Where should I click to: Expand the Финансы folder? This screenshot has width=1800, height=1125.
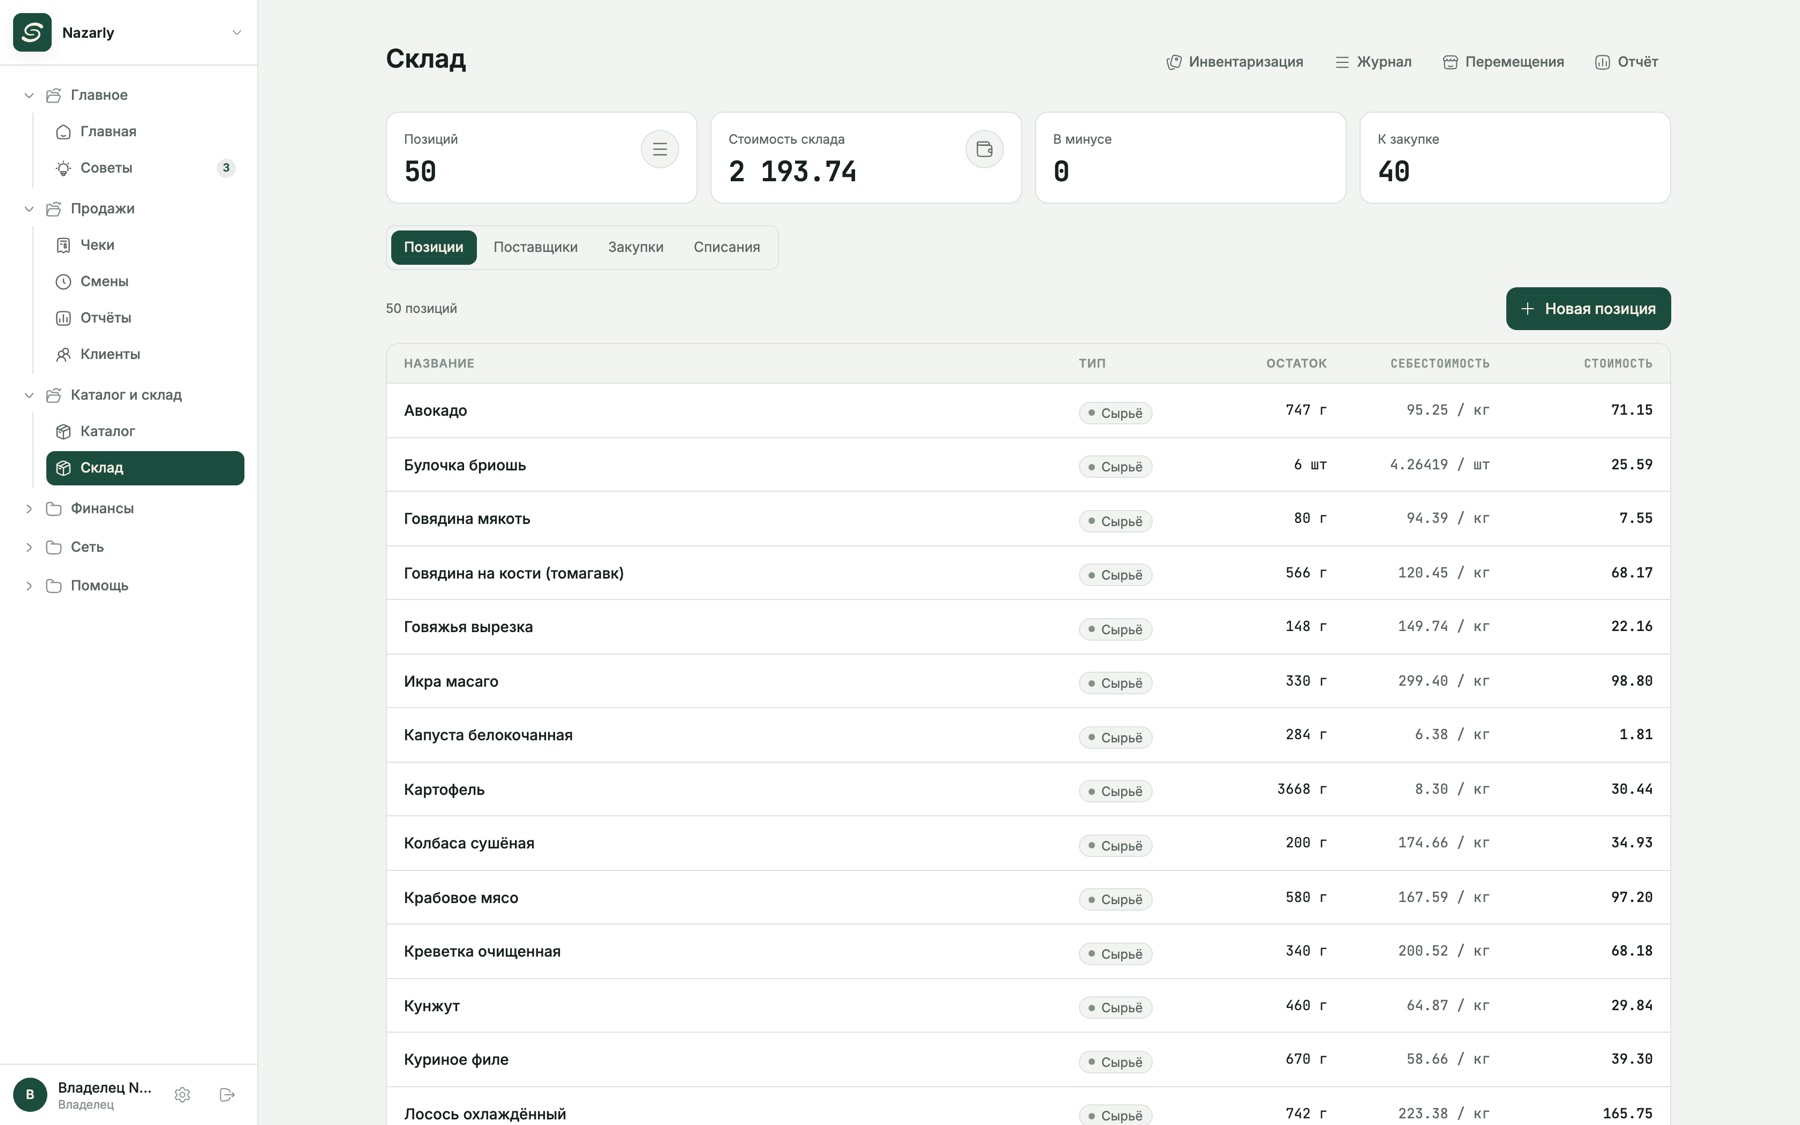29,509
